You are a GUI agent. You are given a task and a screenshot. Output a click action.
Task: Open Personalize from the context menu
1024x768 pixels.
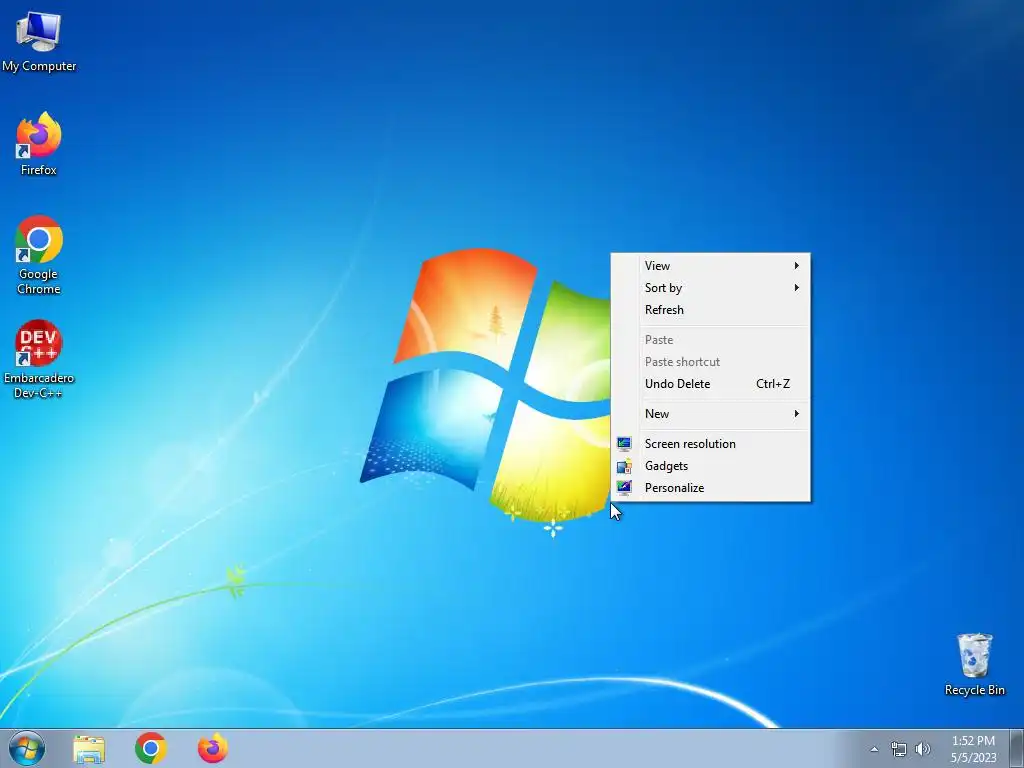711,488
